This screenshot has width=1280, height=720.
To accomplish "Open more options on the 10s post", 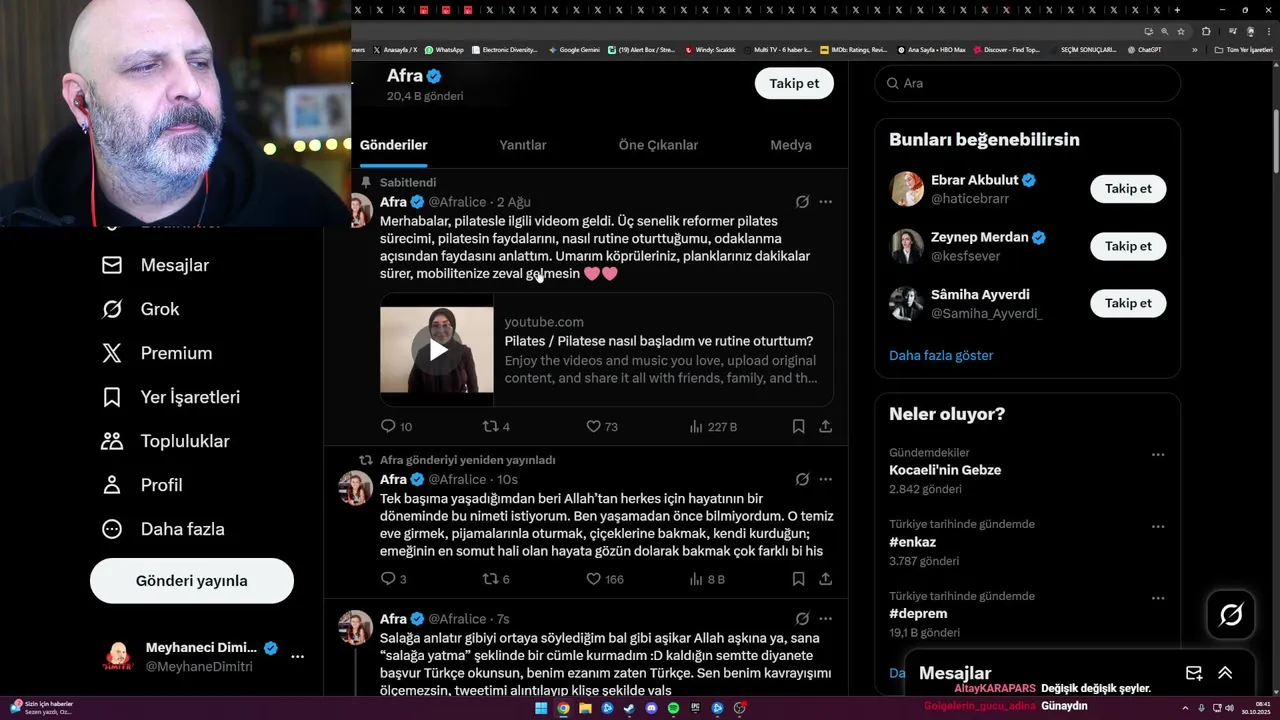I will pos(825,479).
